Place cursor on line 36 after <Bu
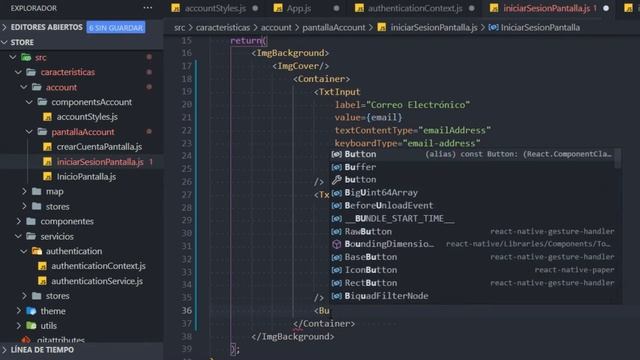The height and width of the screenshot is (360, 640). [x=330, y=311]
